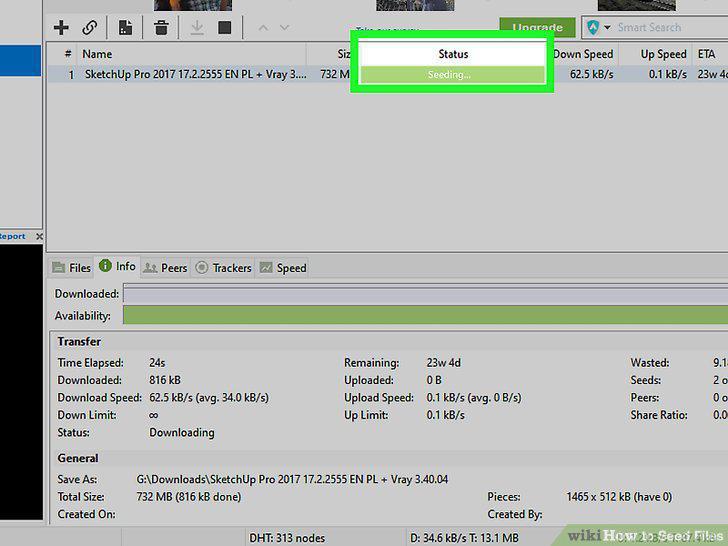Click the Downloaded progress bar
This screenshot has width=728, height=546.
click(x=425, y=295)
